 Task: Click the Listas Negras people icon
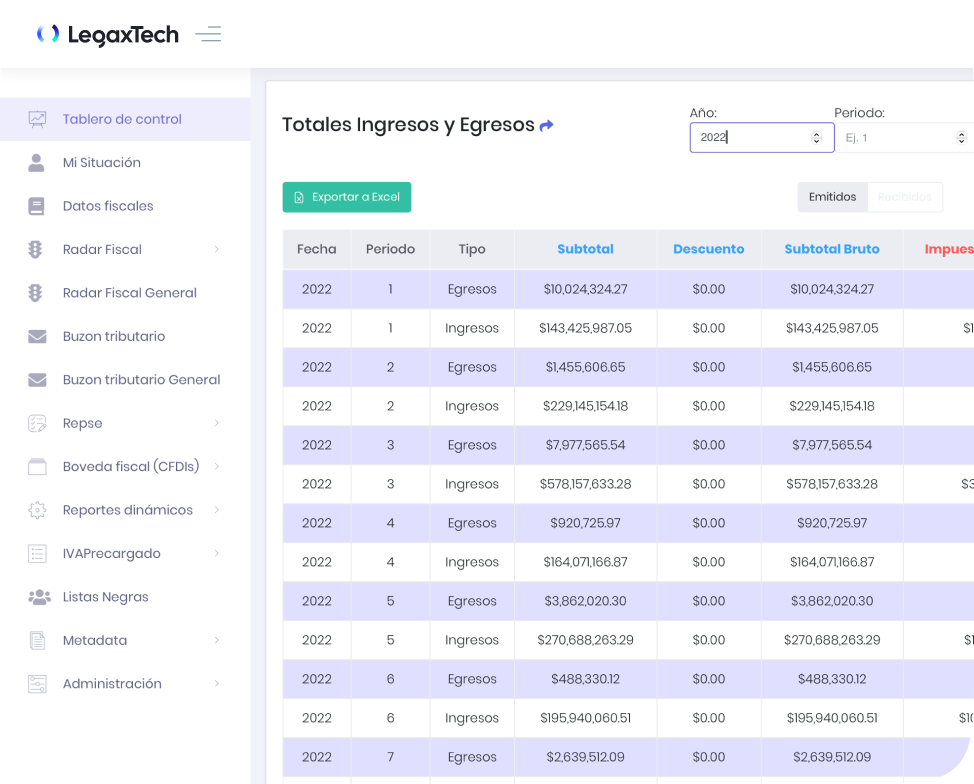point(39,597)
